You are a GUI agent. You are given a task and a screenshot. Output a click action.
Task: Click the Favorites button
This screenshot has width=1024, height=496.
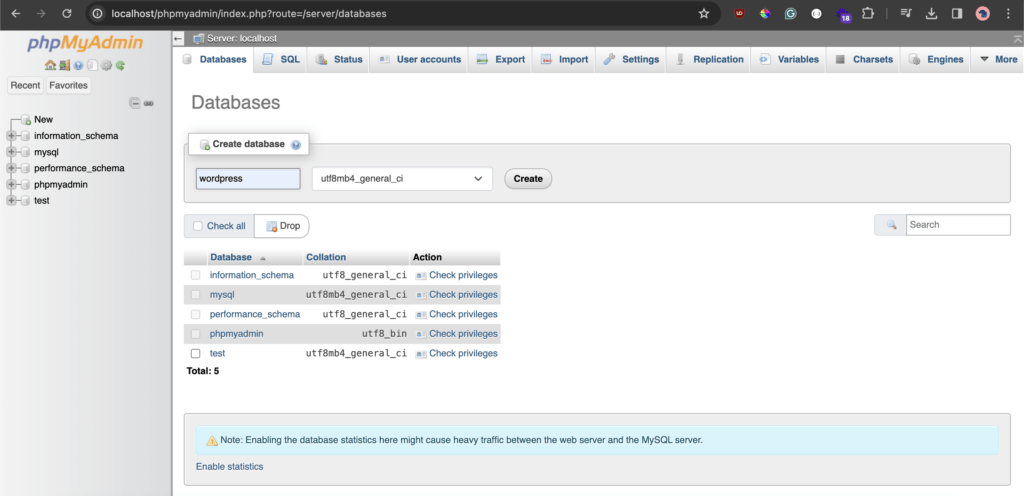point(68,85)
